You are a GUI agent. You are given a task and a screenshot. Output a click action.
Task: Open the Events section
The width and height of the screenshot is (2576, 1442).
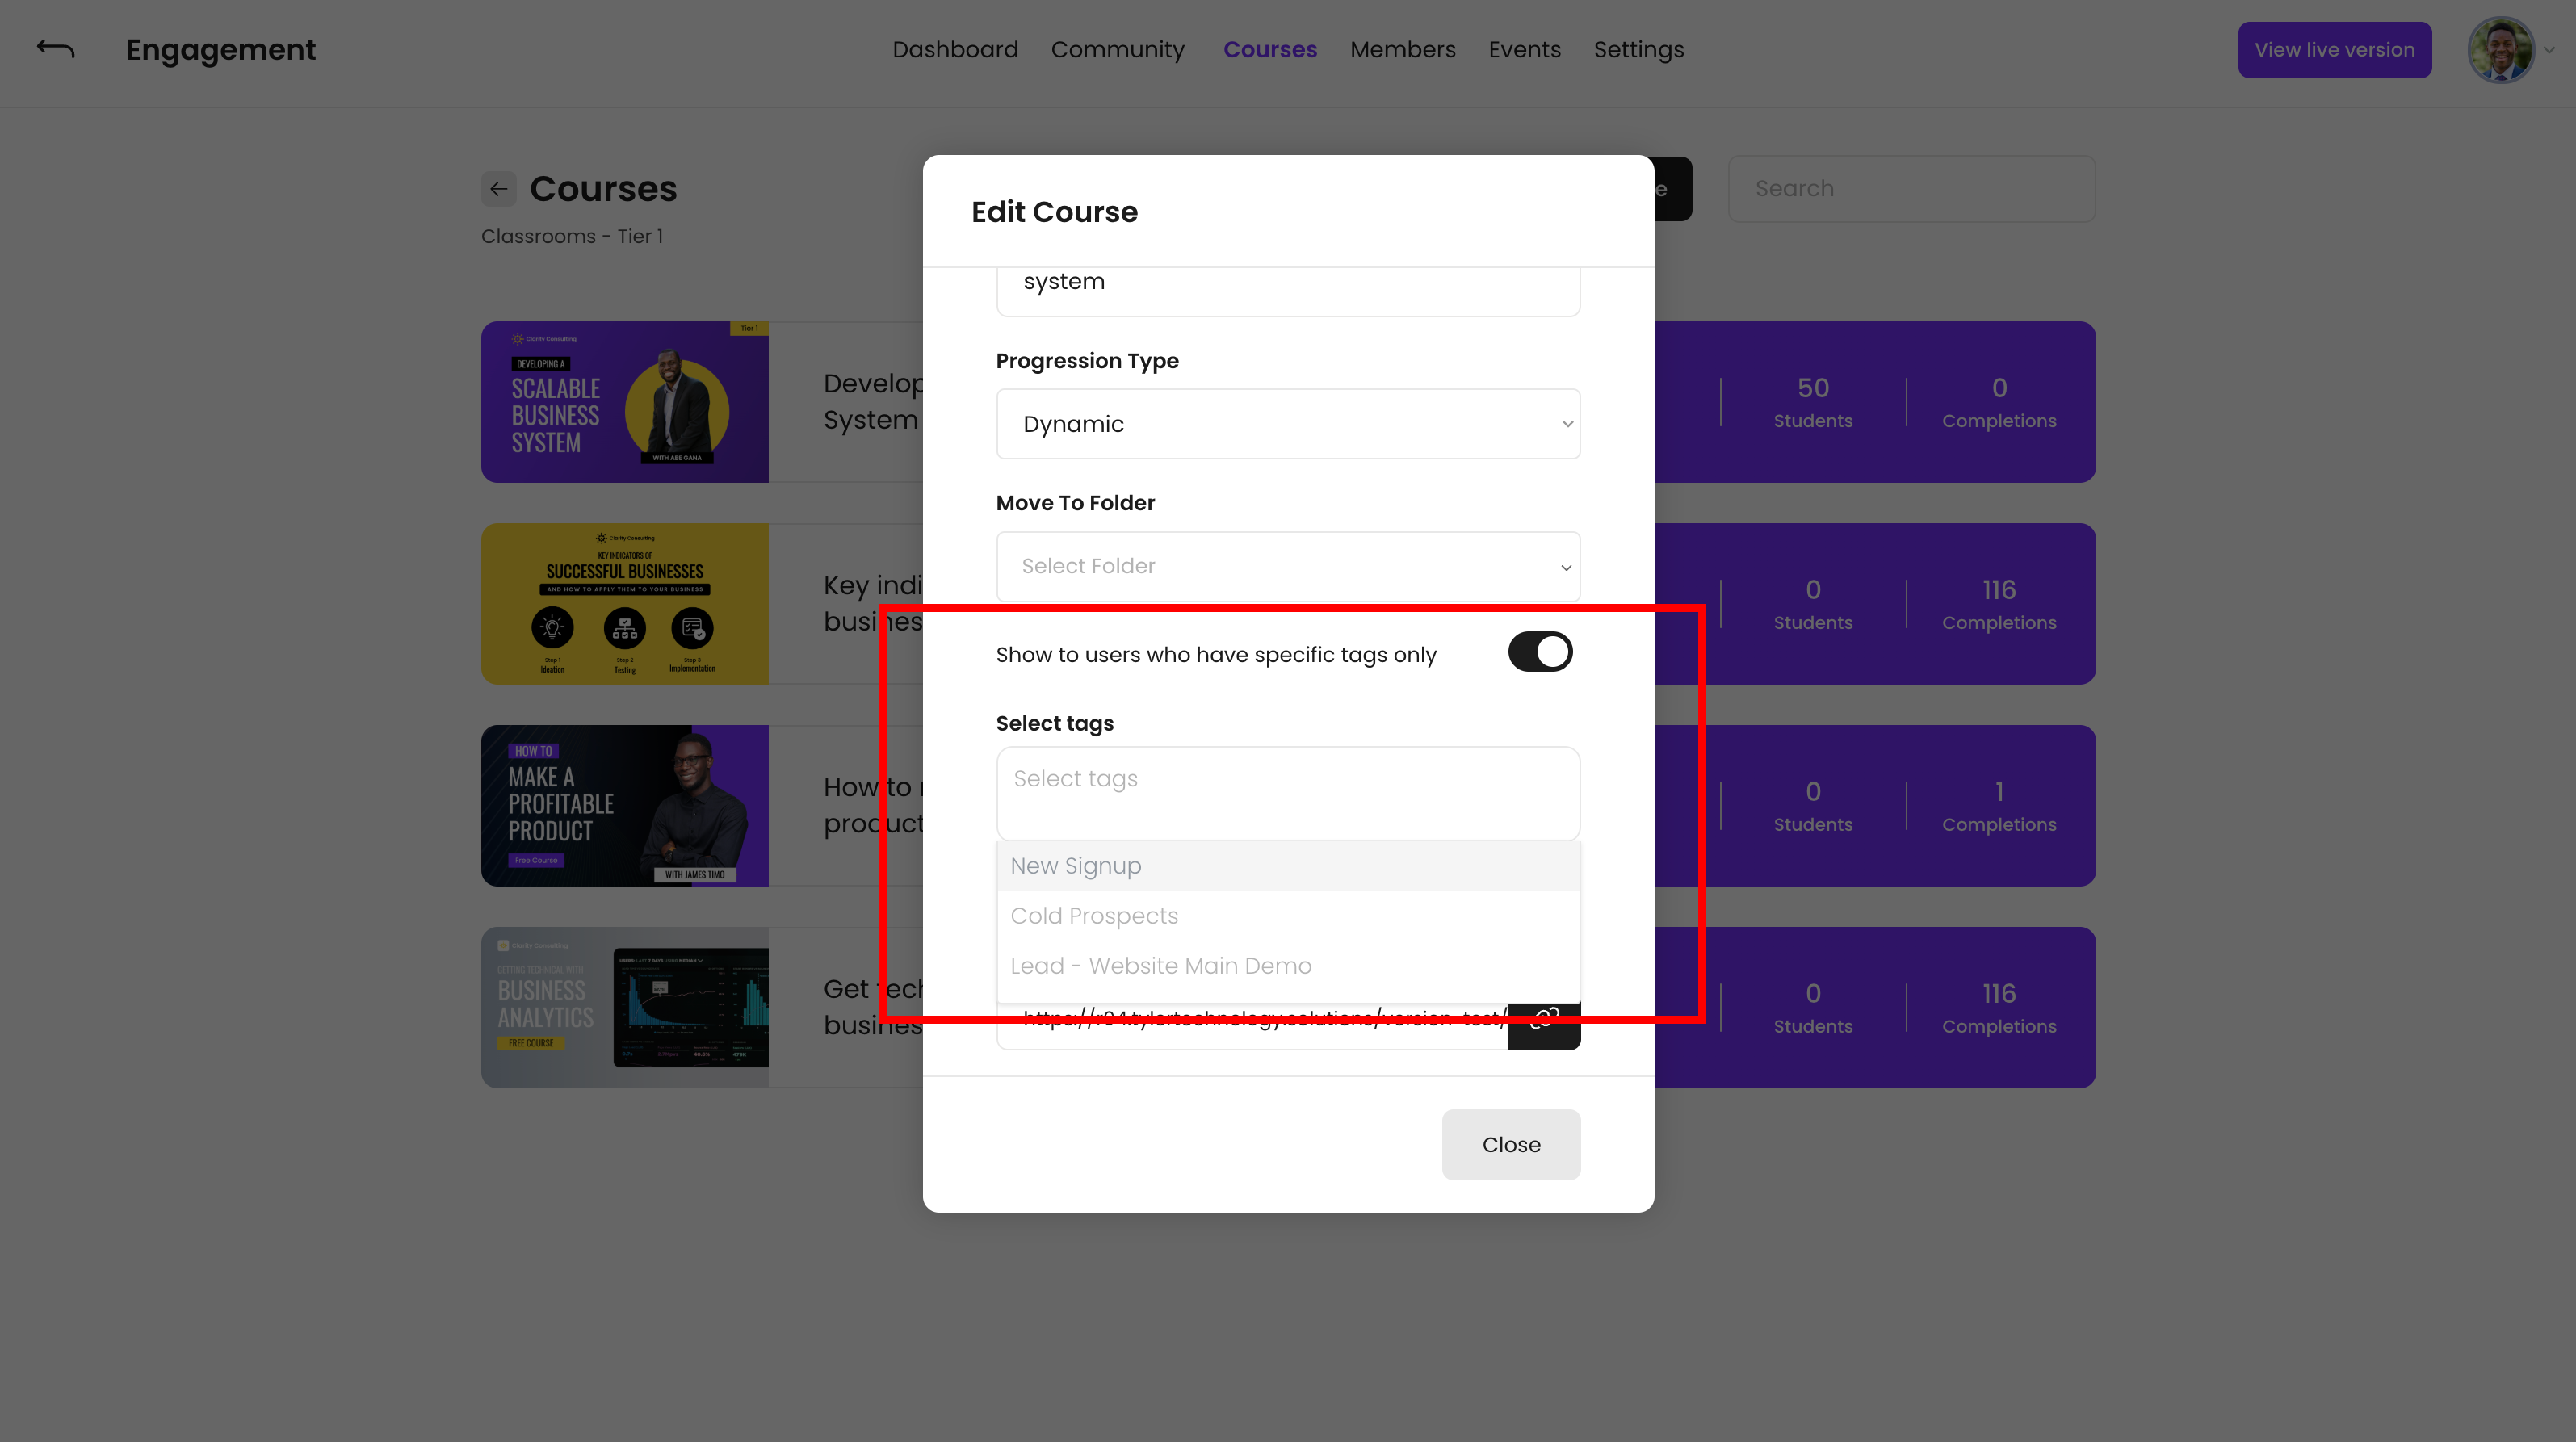[1524, 49]
